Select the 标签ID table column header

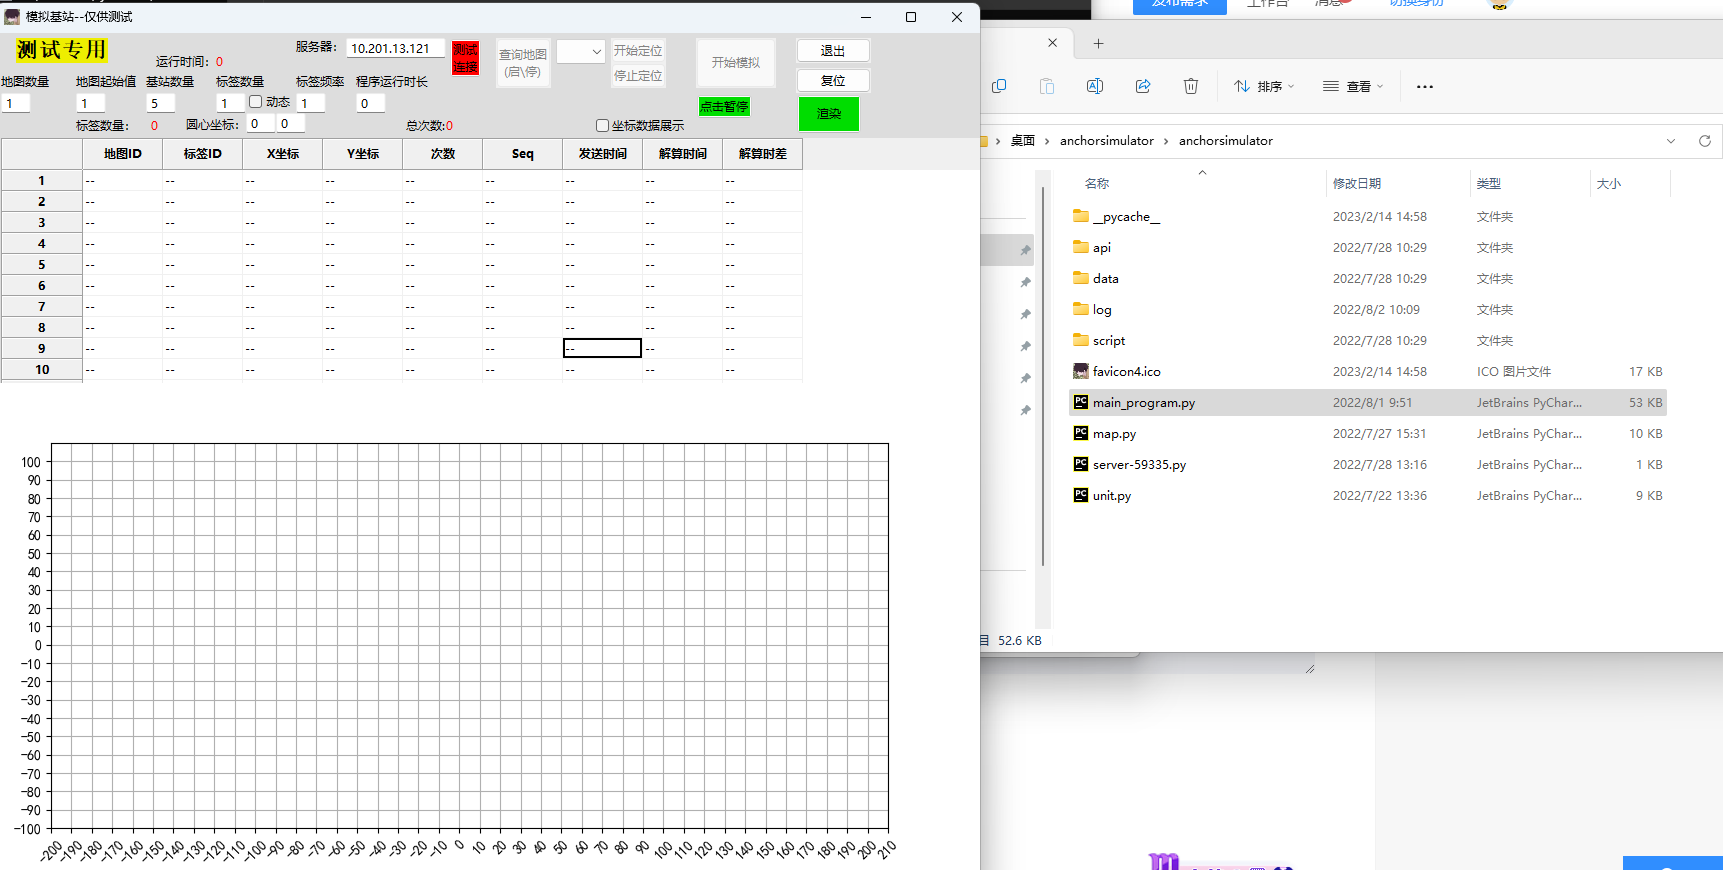(202, 154)
